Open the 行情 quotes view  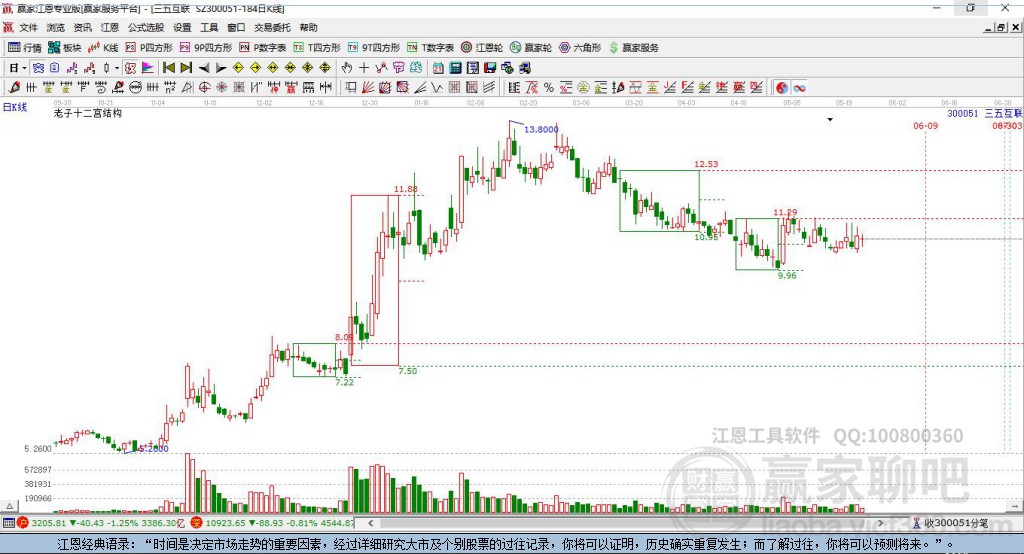tap(25, 48)
